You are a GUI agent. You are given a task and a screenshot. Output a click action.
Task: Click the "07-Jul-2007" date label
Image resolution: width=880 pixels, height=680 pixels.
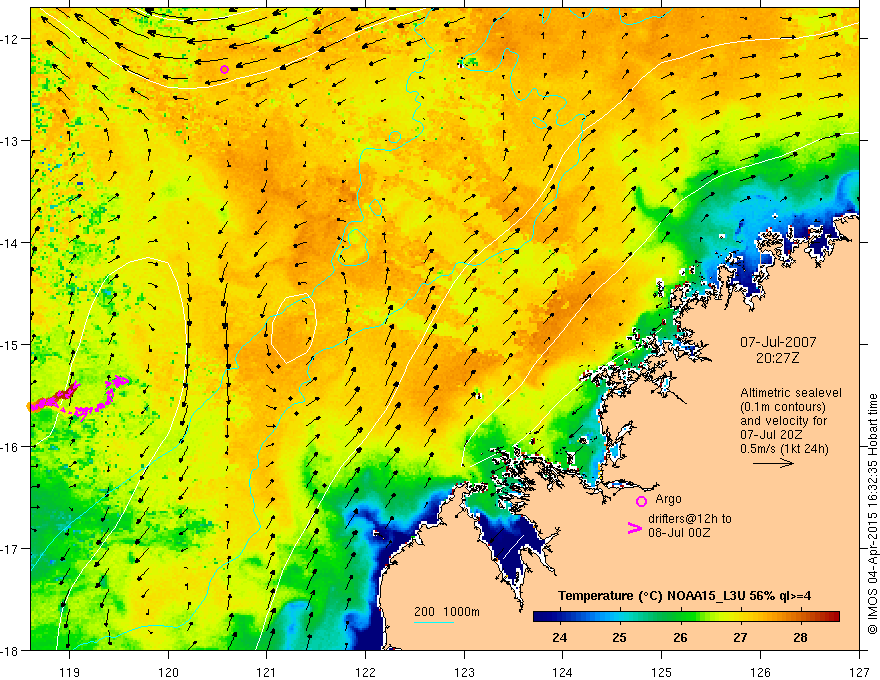778,342
